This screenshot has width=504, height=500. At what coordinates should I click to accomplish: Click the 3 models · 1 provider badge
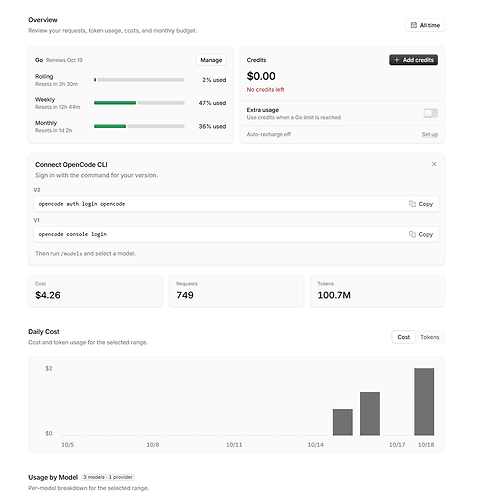(x=108, y=477)
